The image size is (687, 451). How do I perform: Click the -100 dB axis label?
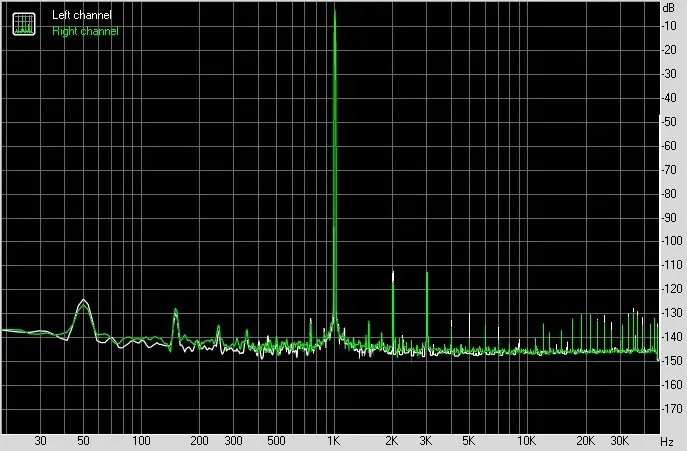coord(672,241)
